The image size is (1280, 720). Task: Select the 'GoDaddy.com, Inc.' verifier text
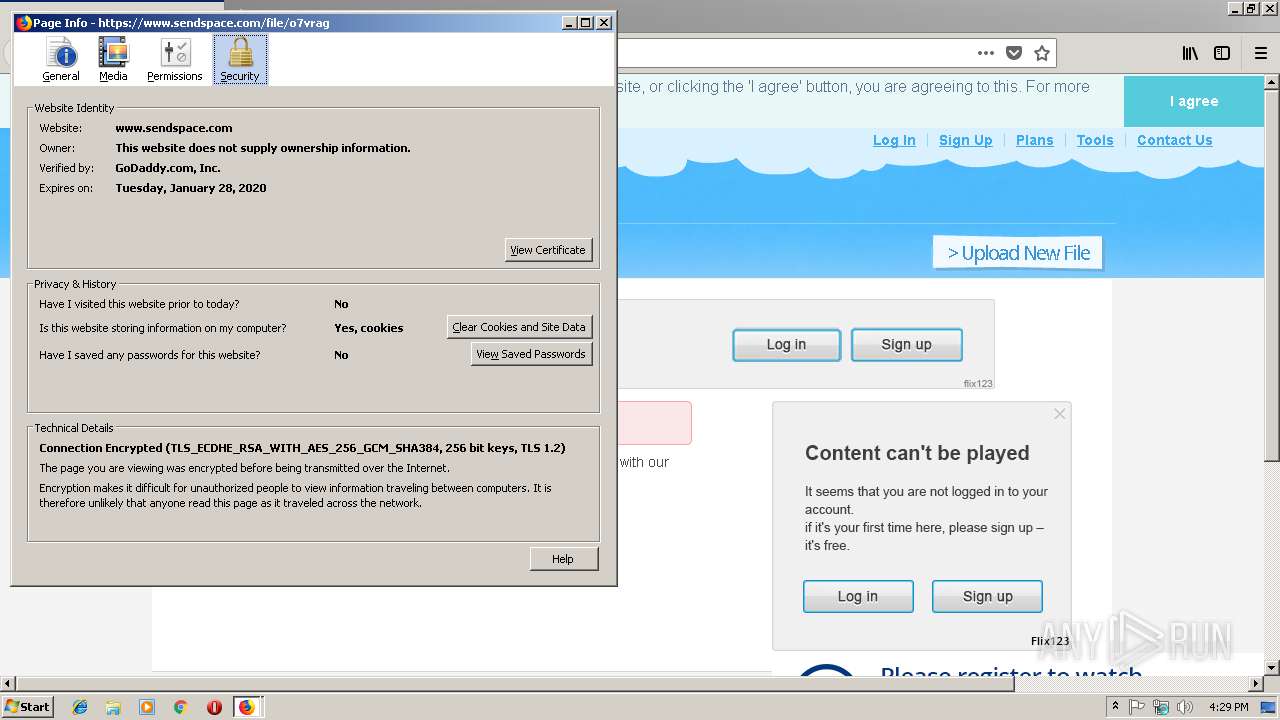(168, 168)
